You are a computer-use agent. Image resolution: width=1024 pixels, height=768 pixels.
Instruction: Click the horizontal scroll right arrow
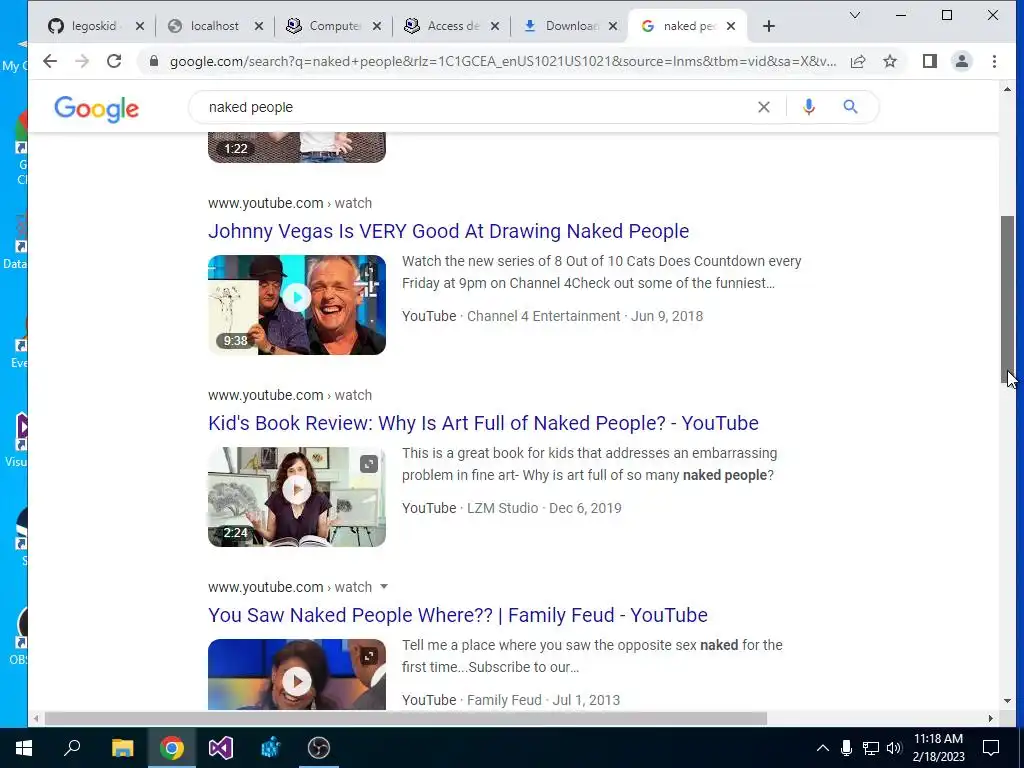tap(991, 718)
